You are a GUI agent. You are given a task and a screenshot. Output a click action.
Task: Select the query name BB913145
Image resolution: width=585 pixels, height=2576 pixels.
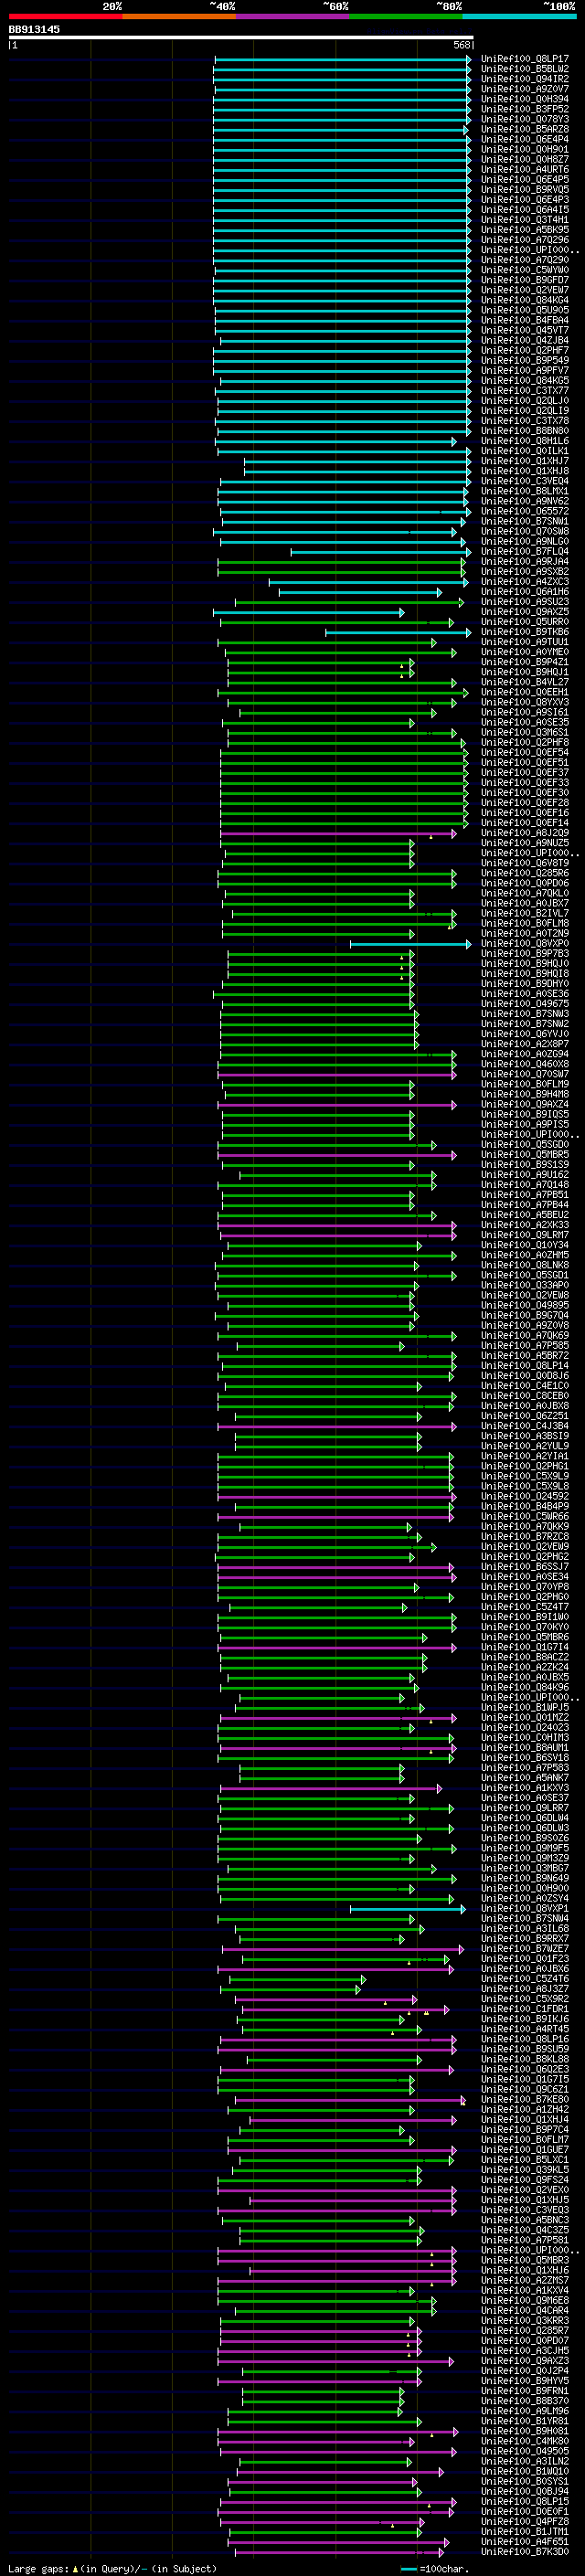(x=34, y=29)
